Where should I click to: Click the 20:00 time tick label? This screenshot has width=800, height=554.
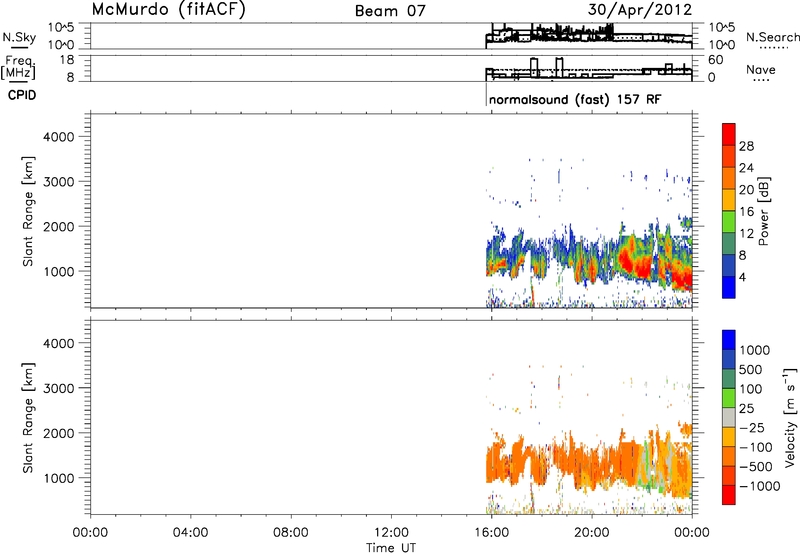[592, 533]
